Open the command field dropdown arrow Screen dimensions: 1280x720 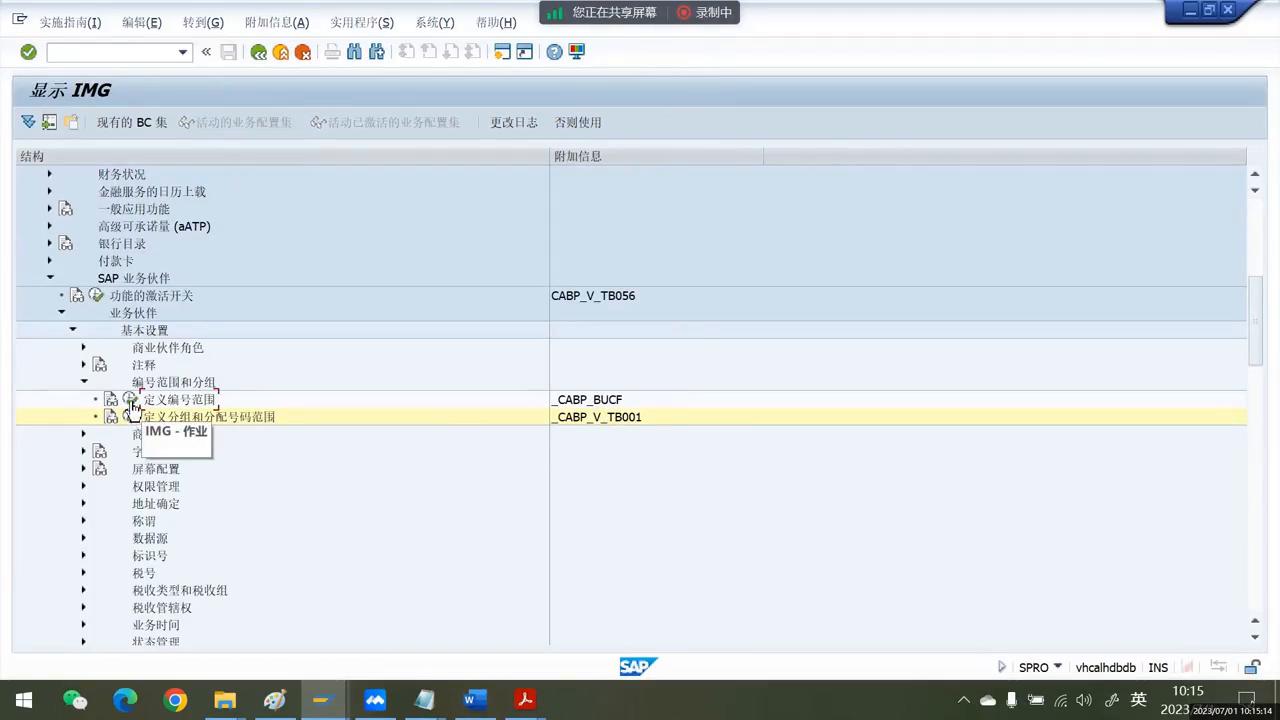click(183, 52)
